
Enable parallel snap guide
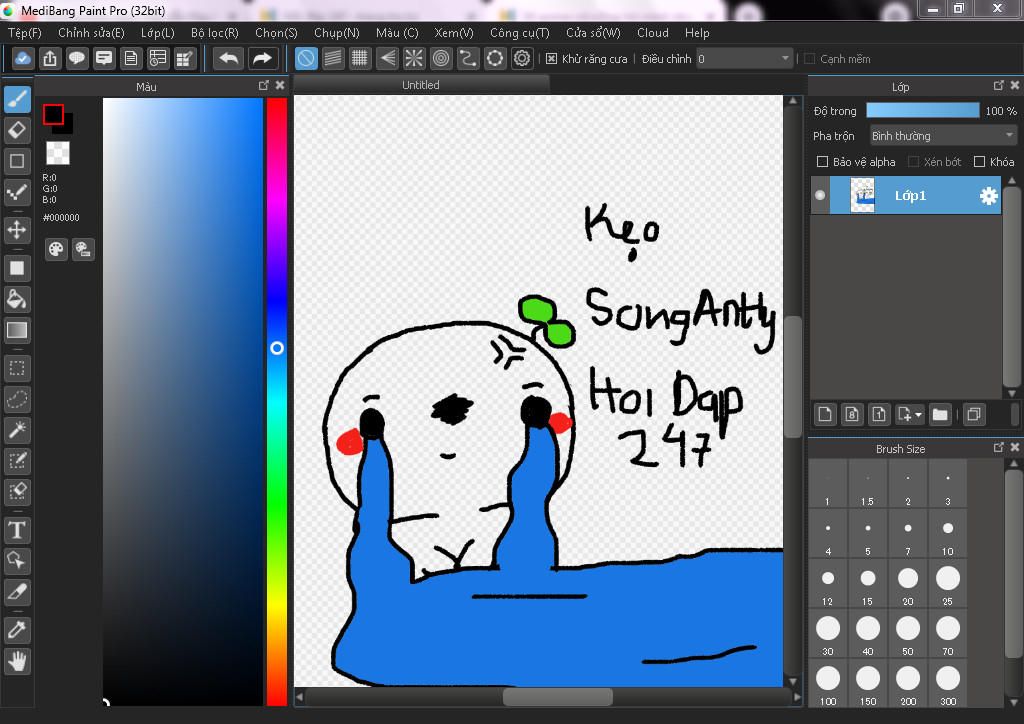click(x=333, y=59)
